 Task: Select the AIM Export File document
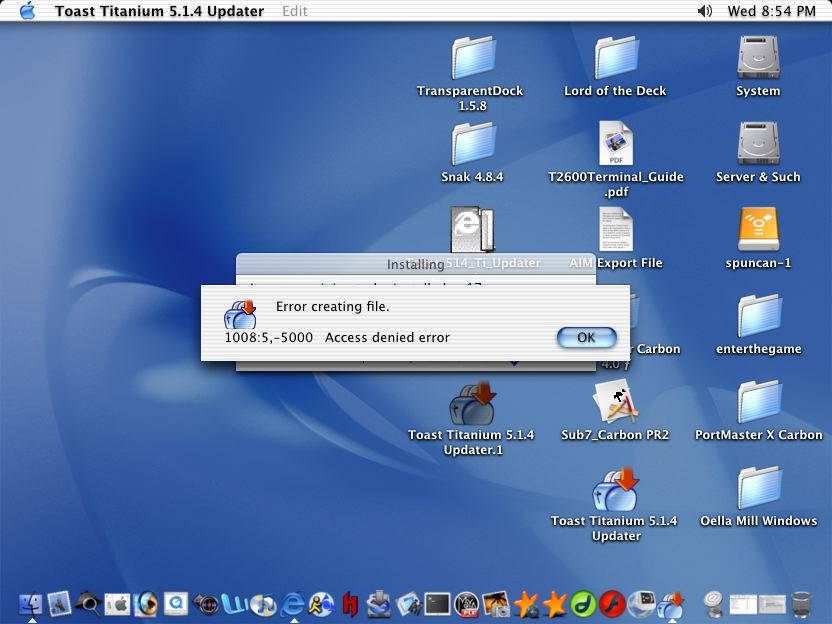(616, 229)
